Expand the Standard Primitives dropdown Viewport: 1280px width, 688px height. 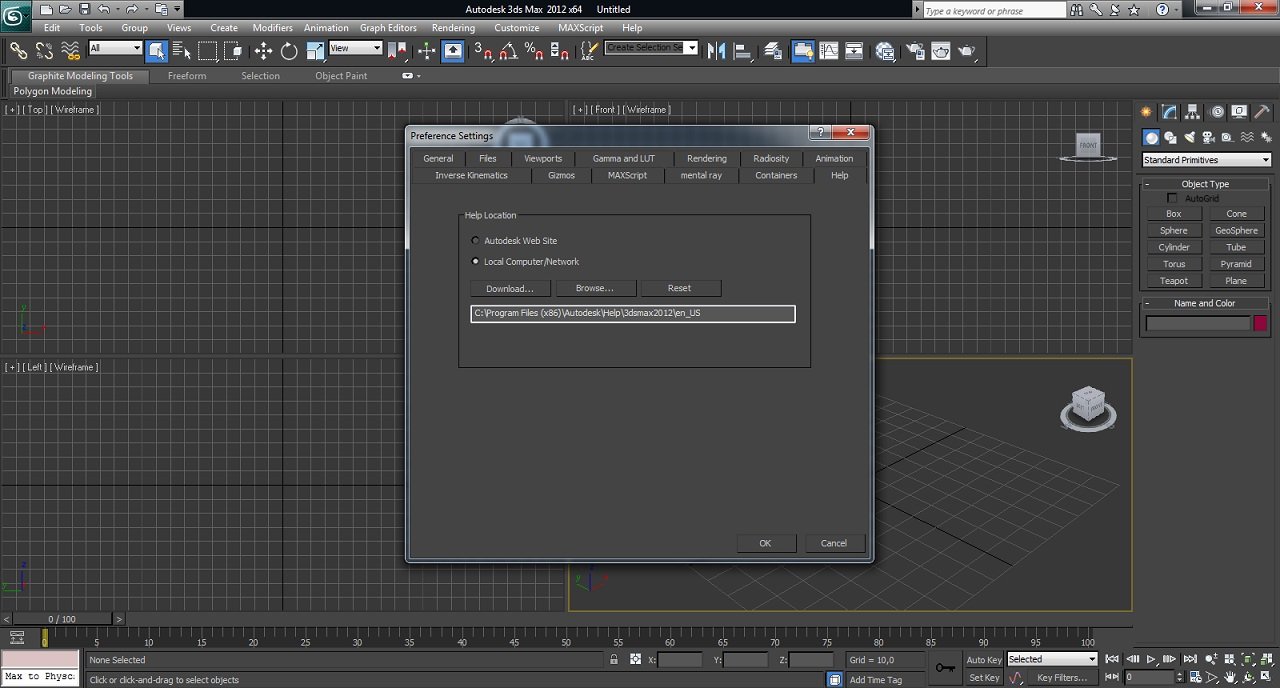(x=1206, y=160)
